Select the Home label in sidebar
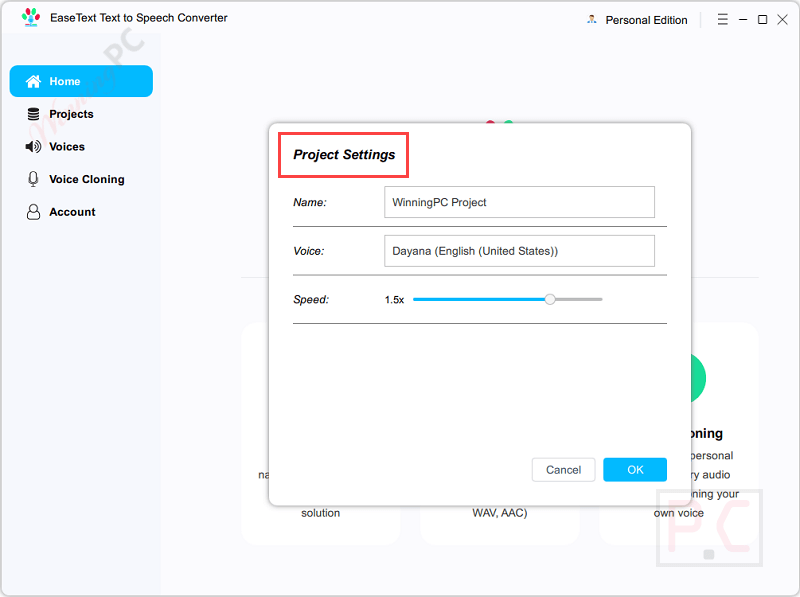Viewport: 800px width, 597px height. pos(65,81)
